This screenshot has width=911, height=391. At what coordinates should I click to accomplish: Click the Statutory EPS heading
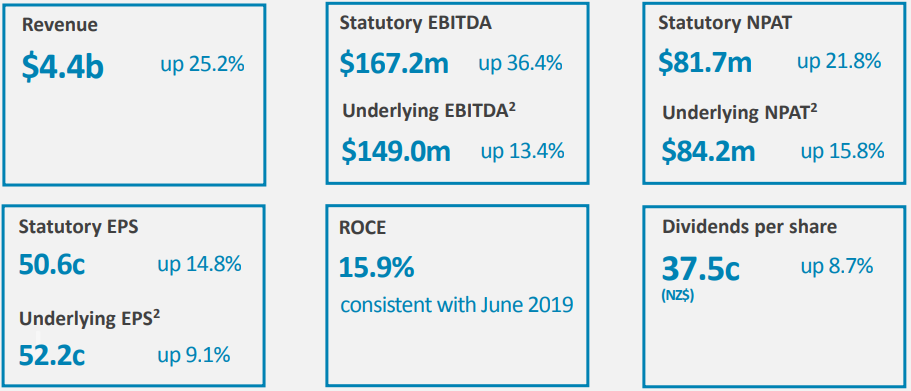pos(78,227)
